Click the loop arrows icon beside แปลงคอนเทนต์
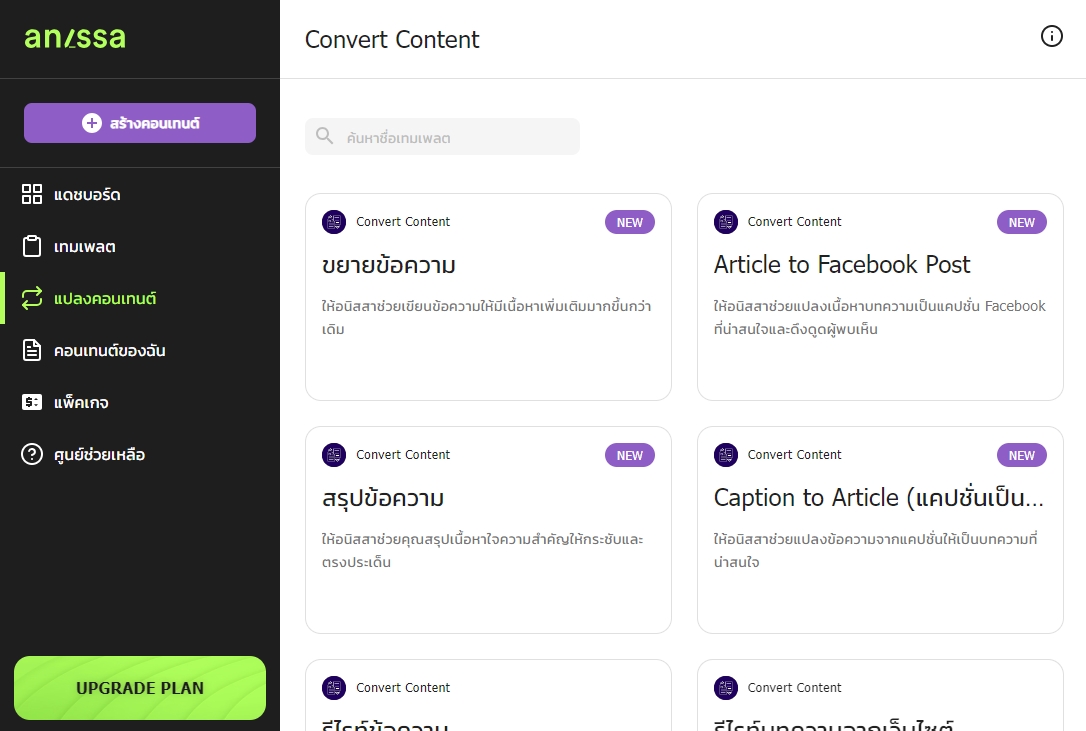This screenshot has width=1086, height=731. (32, 298)
